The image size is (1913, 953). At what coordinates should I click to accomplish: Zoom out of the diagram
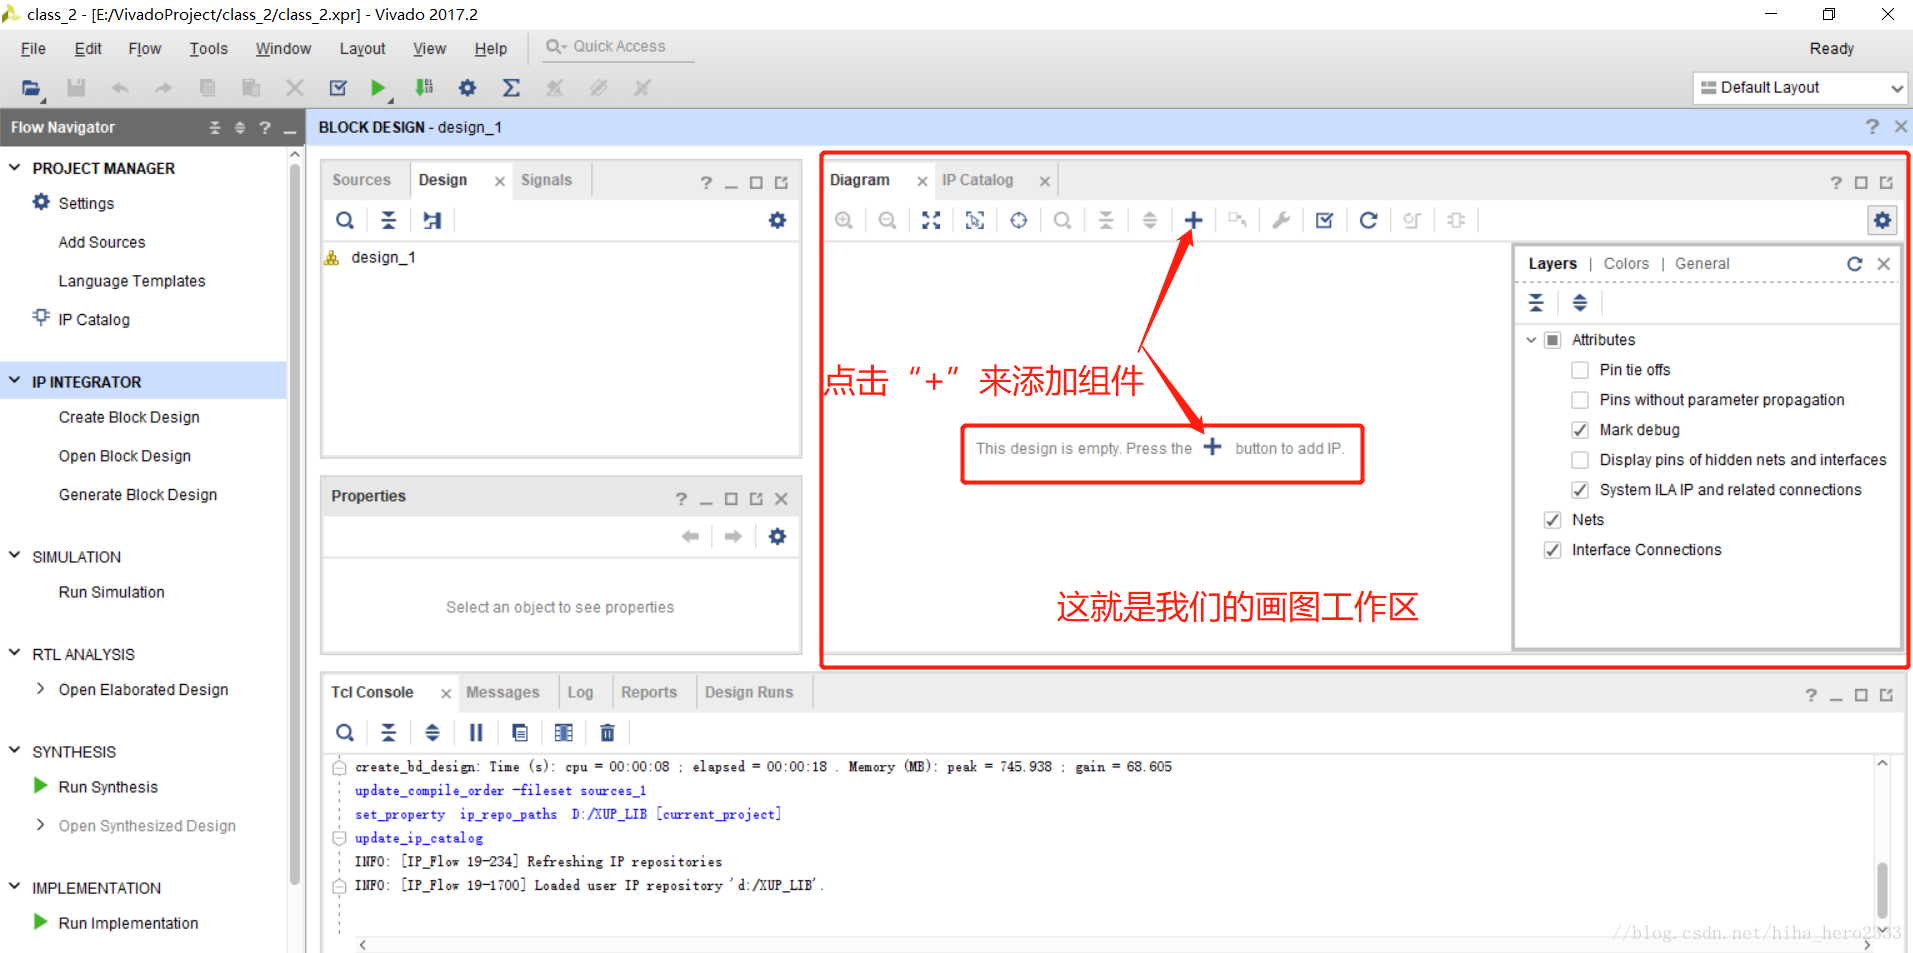[887, 220]
